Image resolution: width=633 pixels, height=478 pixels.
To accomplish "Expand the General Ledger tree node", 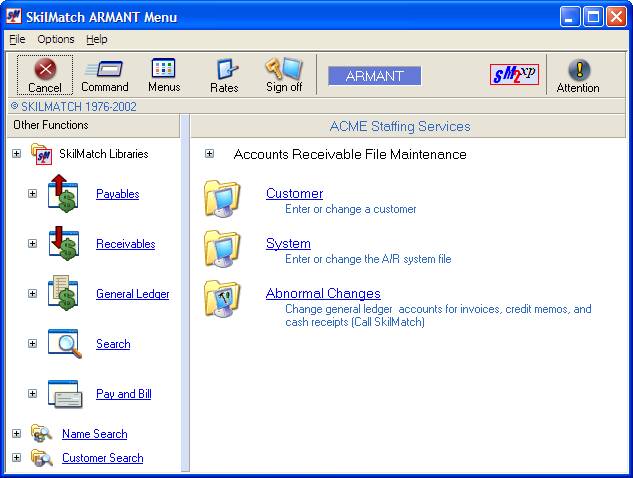I will pos(32,294).
